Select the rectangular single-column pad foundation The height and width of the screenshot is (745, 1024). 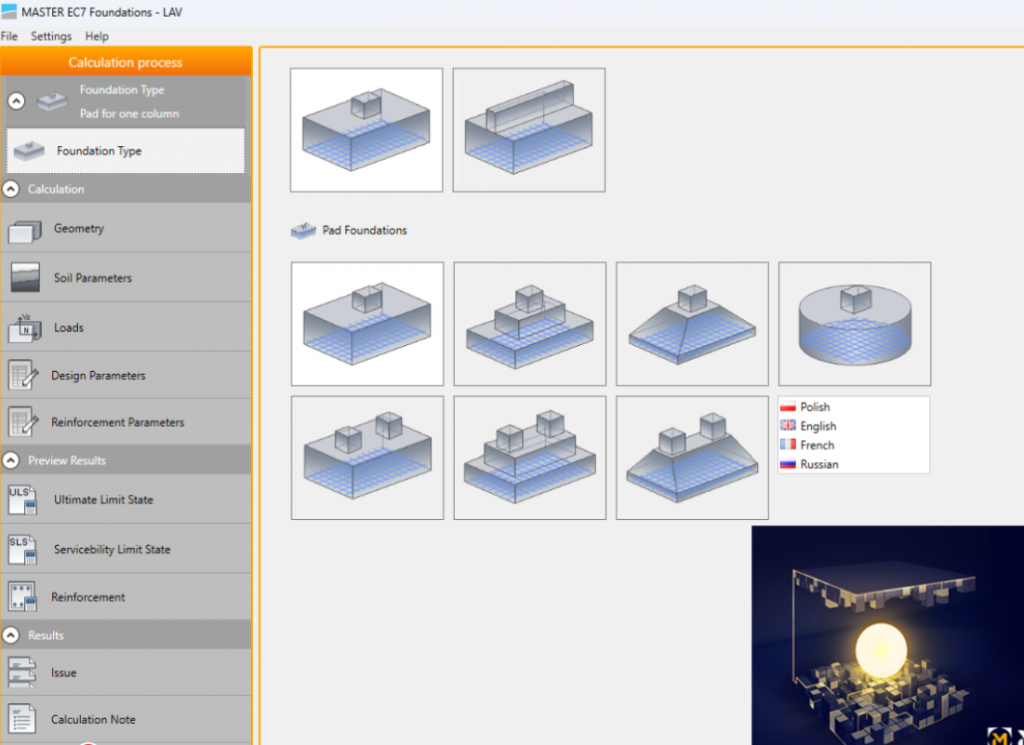coord(367,323)
